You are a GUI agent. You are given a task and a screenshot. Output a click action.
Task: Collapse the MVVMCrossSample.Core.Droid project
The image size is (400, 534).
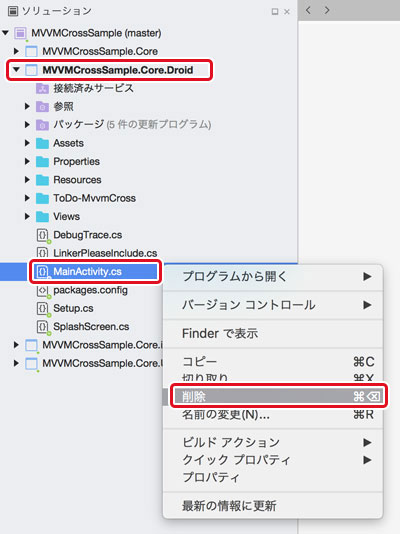(16, 69)
